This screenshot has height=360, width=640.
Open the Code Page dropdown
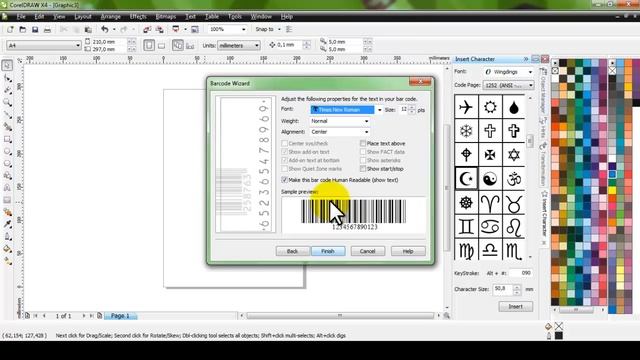pos(530,85)
